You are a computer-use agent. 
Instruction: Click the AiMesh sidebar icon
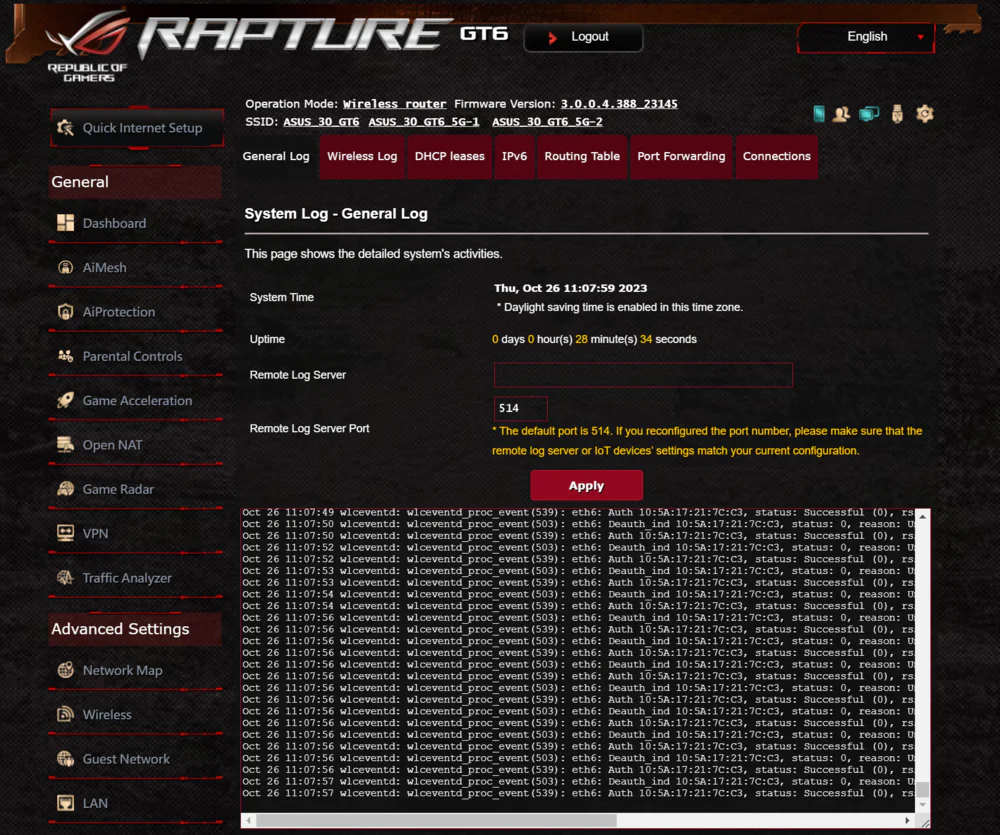click(65, 267)
